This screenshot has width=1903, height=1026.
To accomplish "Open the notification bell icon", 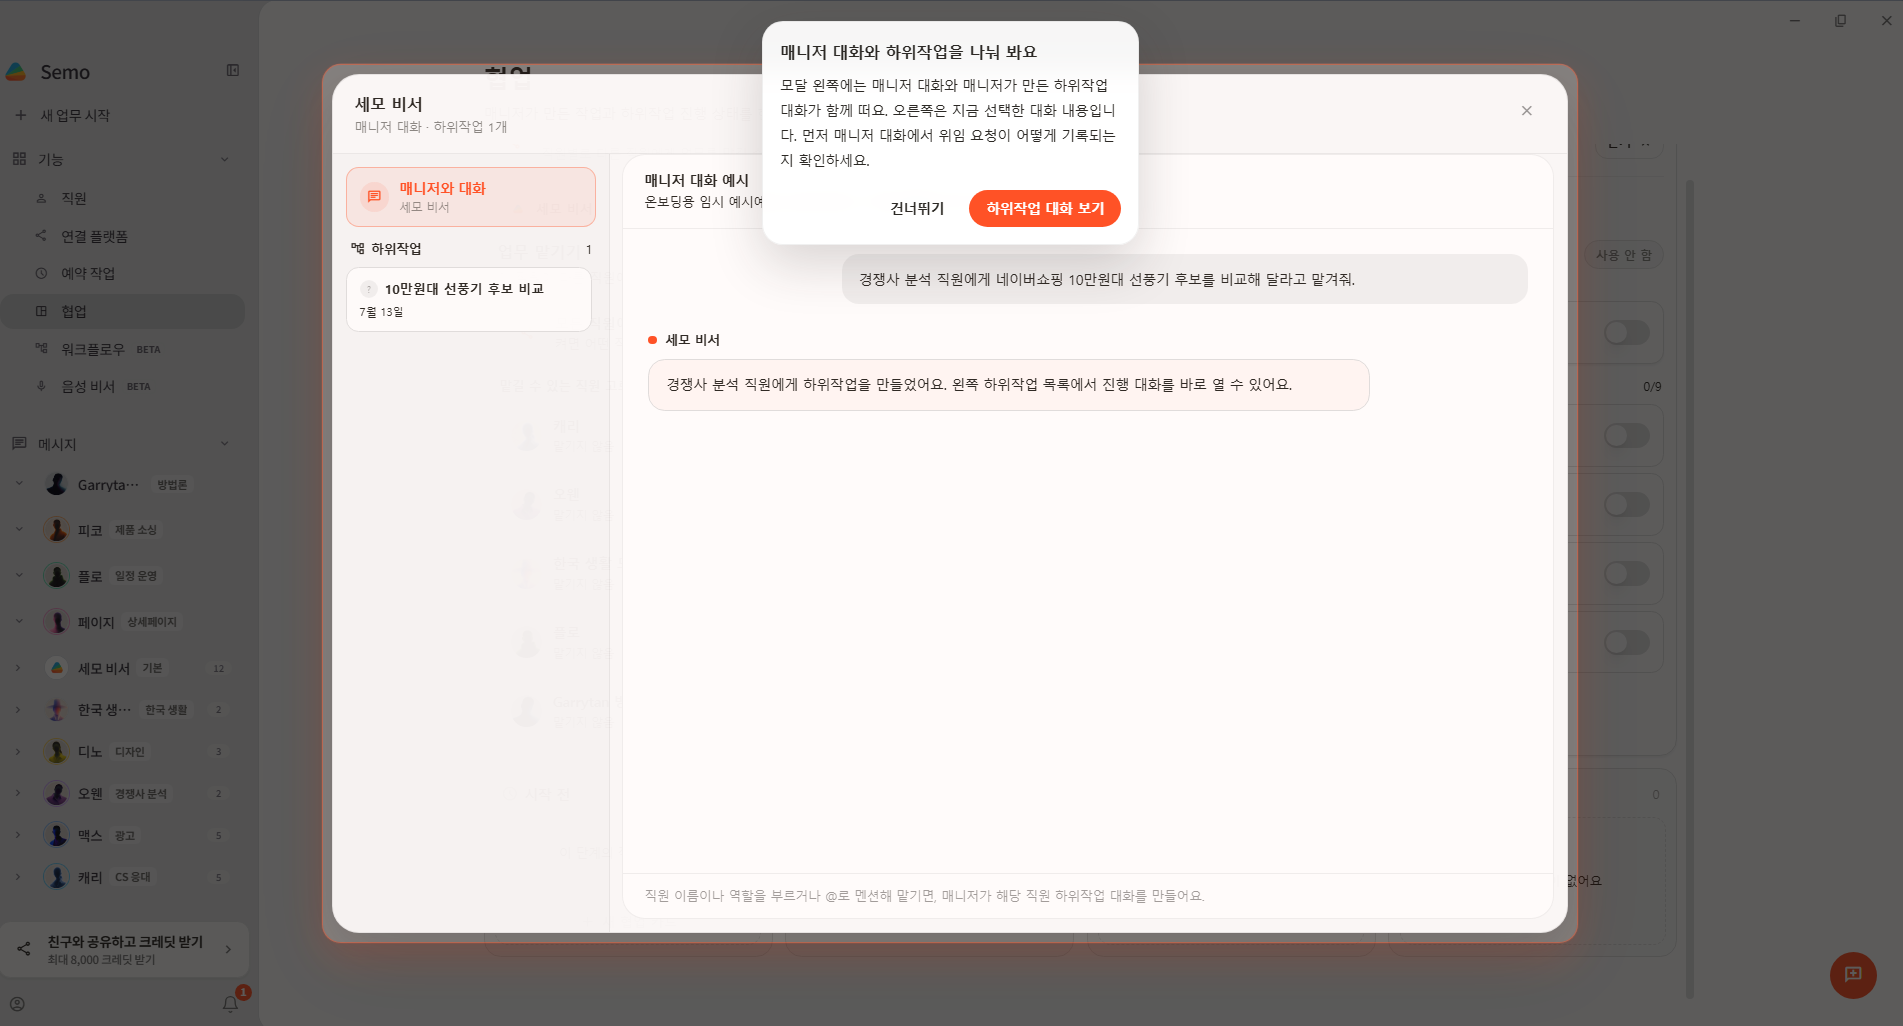I will click(x=231, y=1004).
